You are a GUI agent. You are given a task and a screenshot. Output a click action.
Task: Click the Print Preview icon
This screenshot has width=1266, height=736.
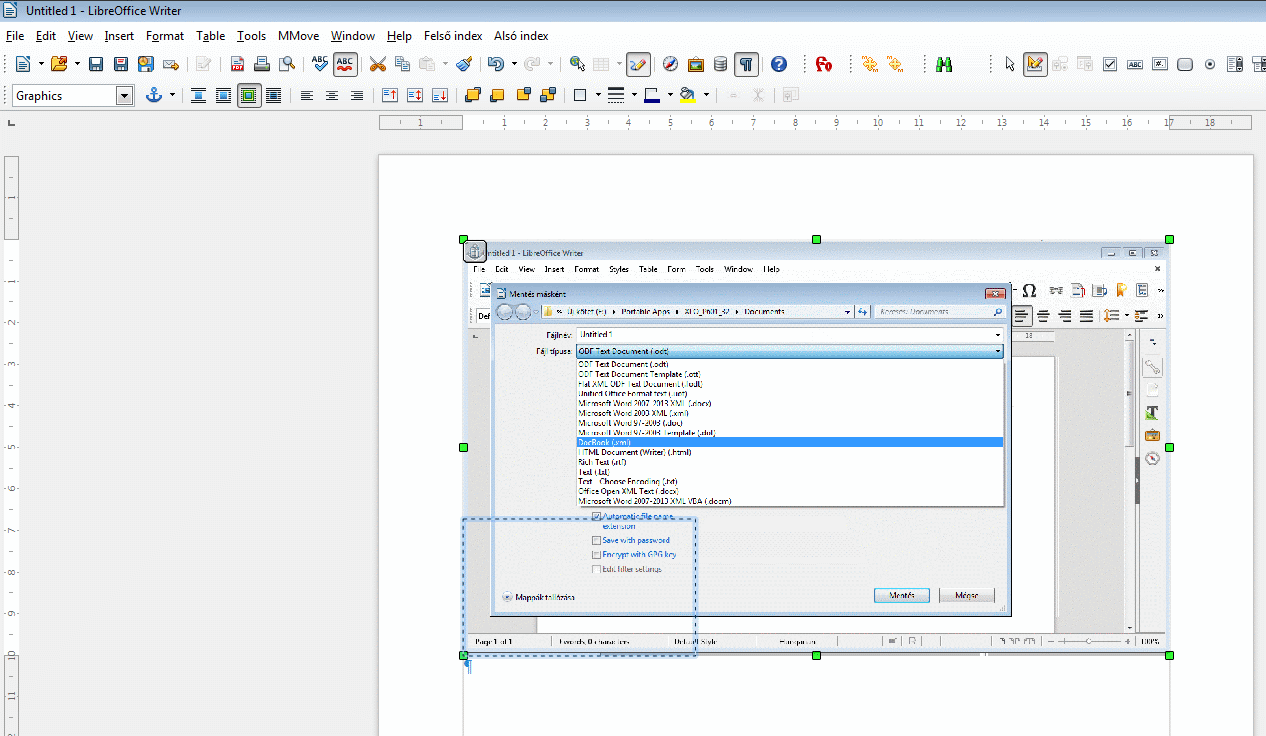[x=287, y=64]
